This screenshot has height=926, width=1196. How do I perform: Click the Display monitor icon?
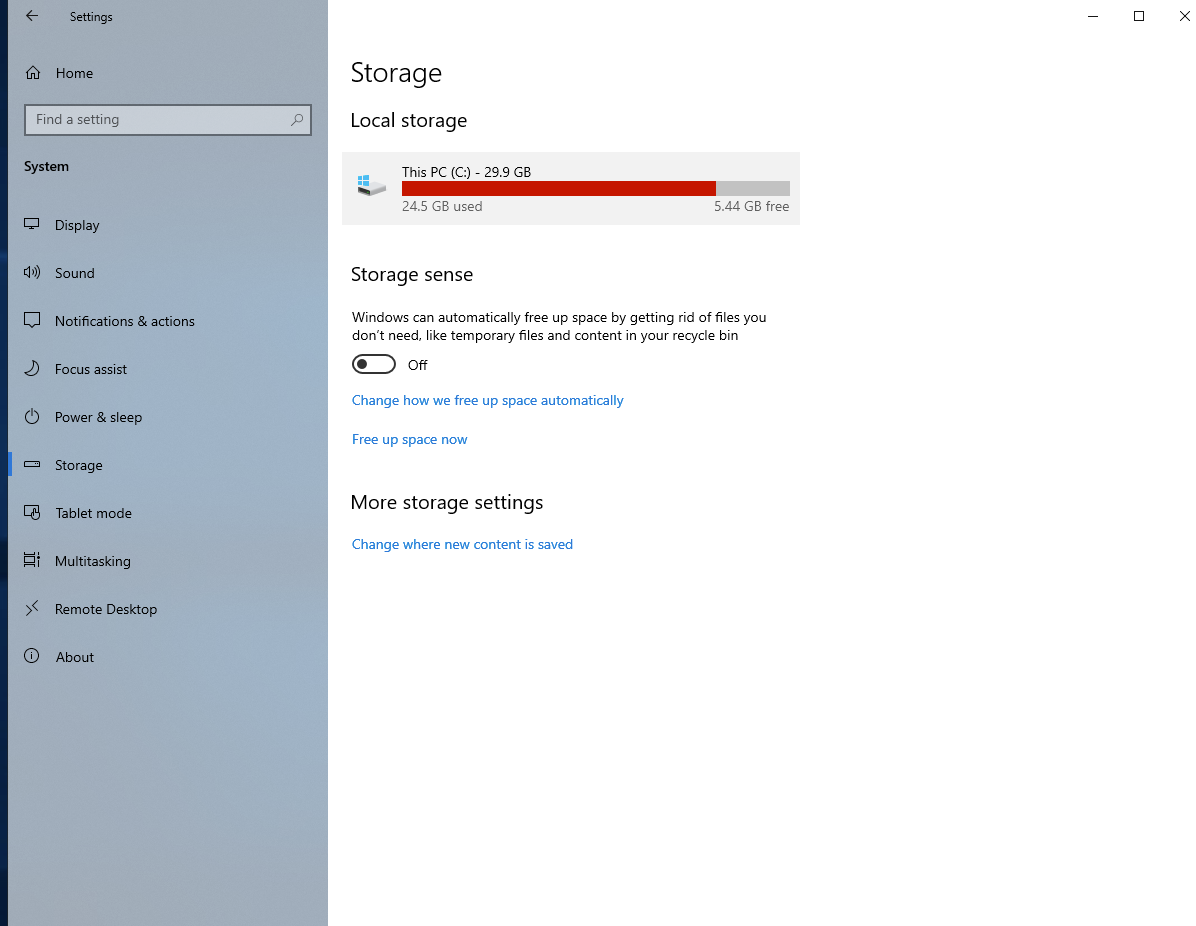click(x=31, y=224)
